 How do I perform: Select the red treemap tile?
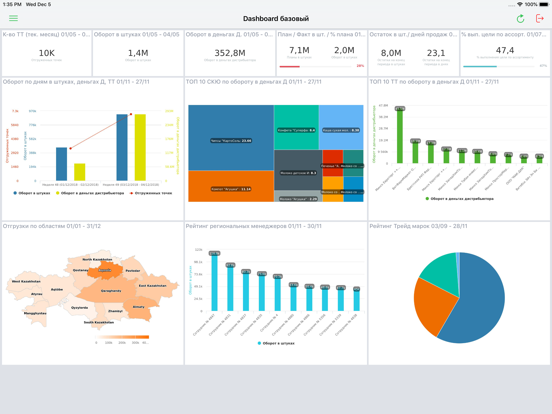coord(333,163)
